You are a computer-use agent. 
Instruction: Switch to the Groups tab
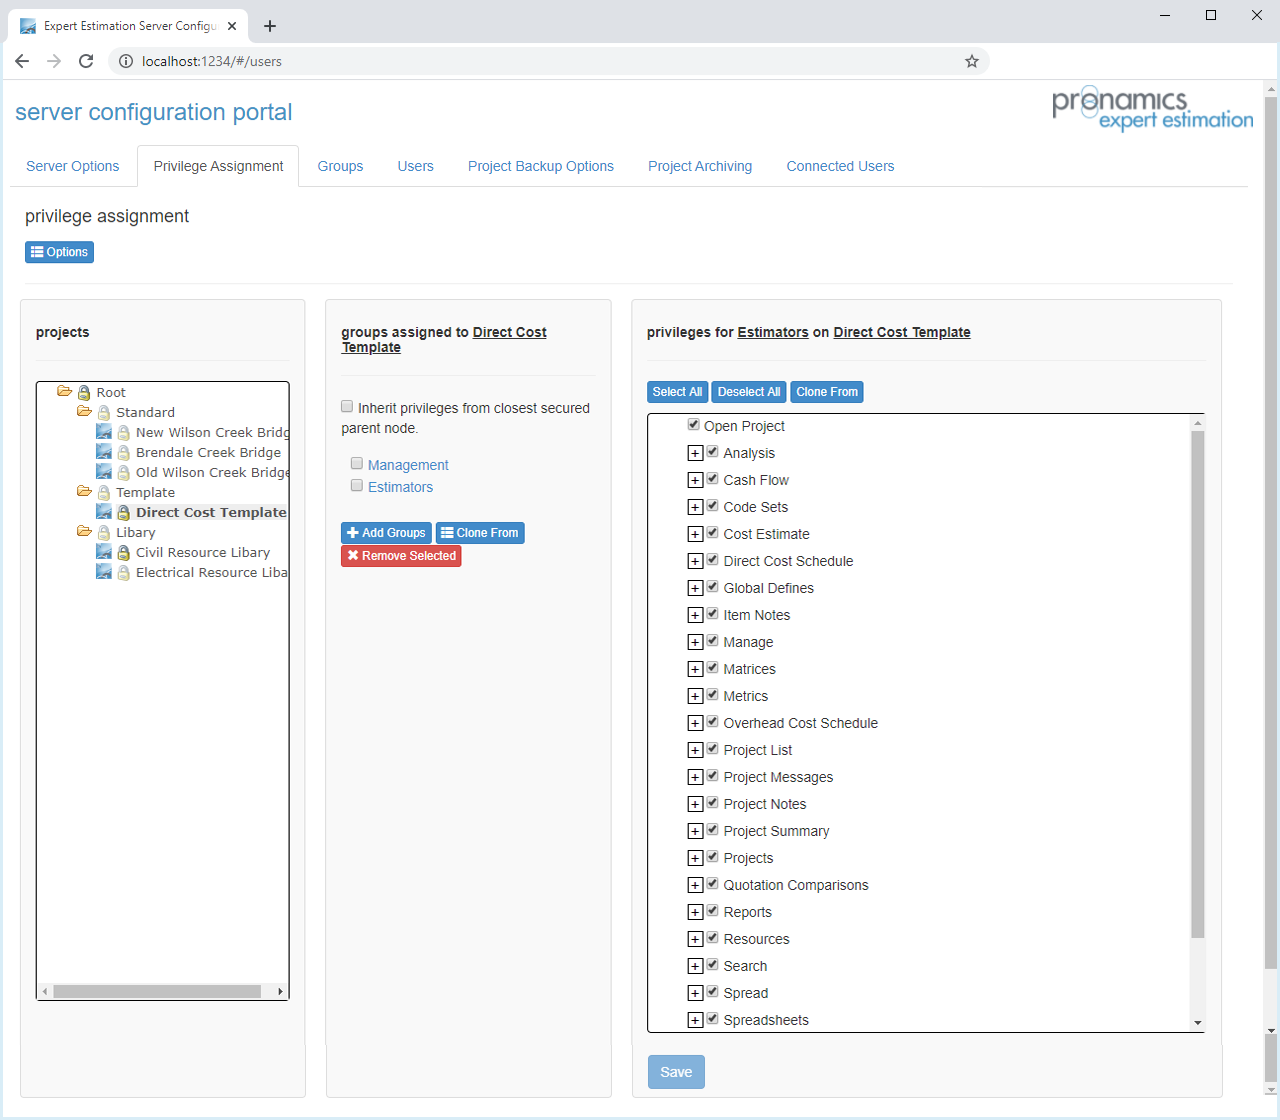pyautogui.click(x=340, y=166)
